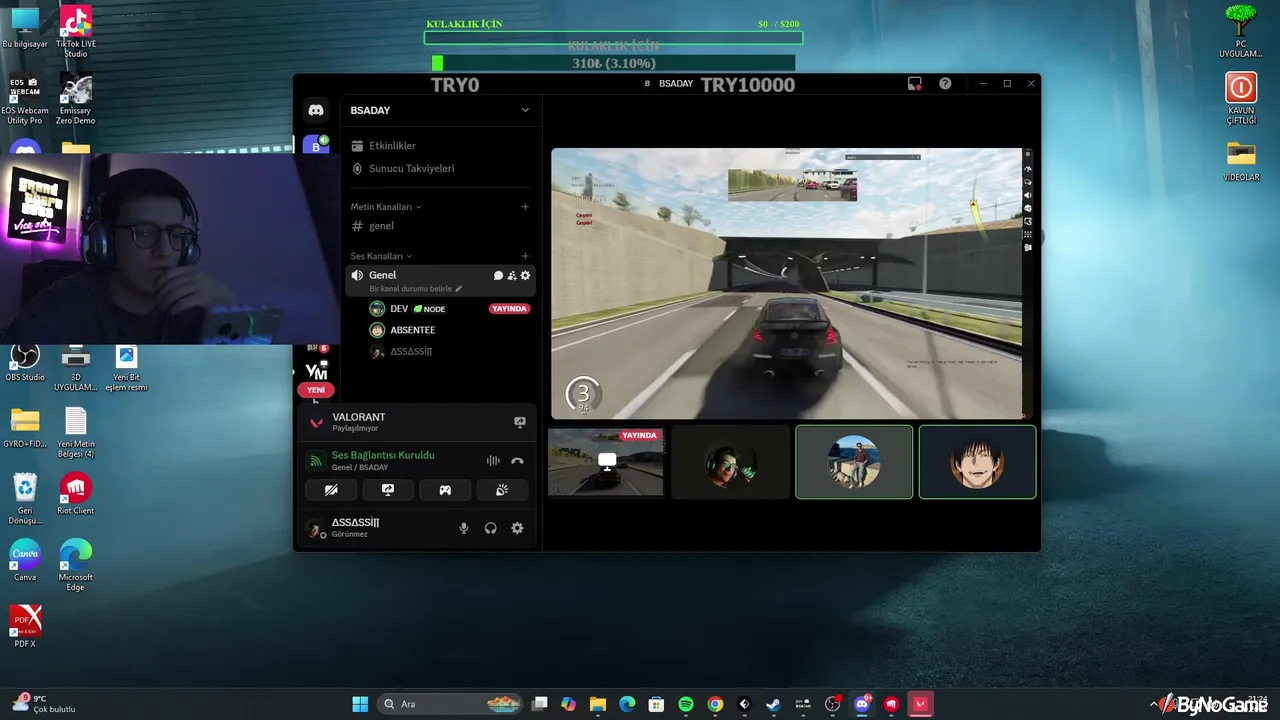Select the anime avatar participant tile
Viewport: 1280px width, 720px height.
point(978,462)
